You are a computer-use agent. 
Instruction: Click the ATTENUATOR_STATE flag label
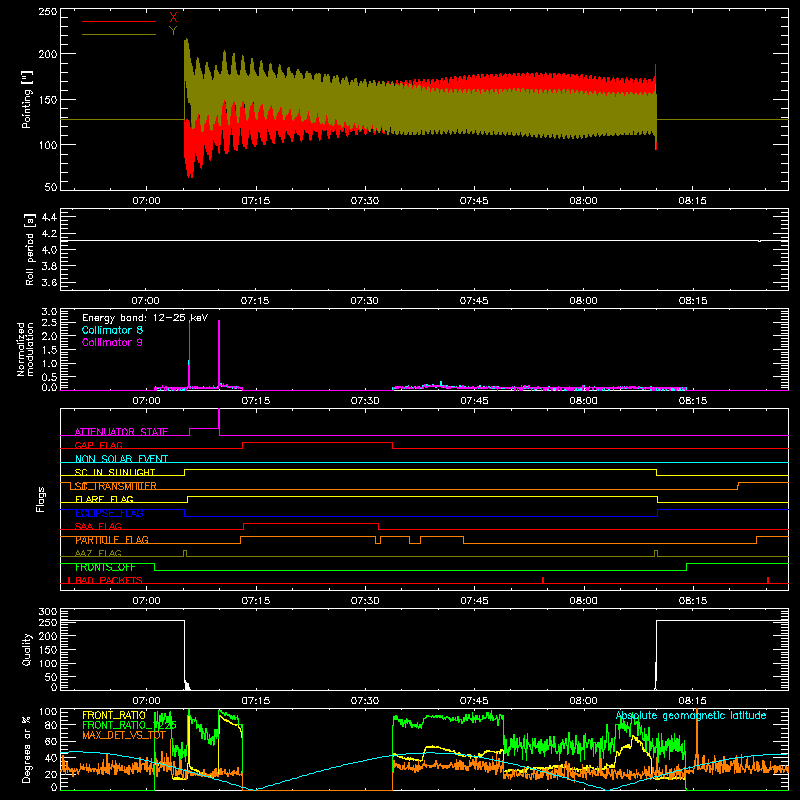tap(121, 432)
